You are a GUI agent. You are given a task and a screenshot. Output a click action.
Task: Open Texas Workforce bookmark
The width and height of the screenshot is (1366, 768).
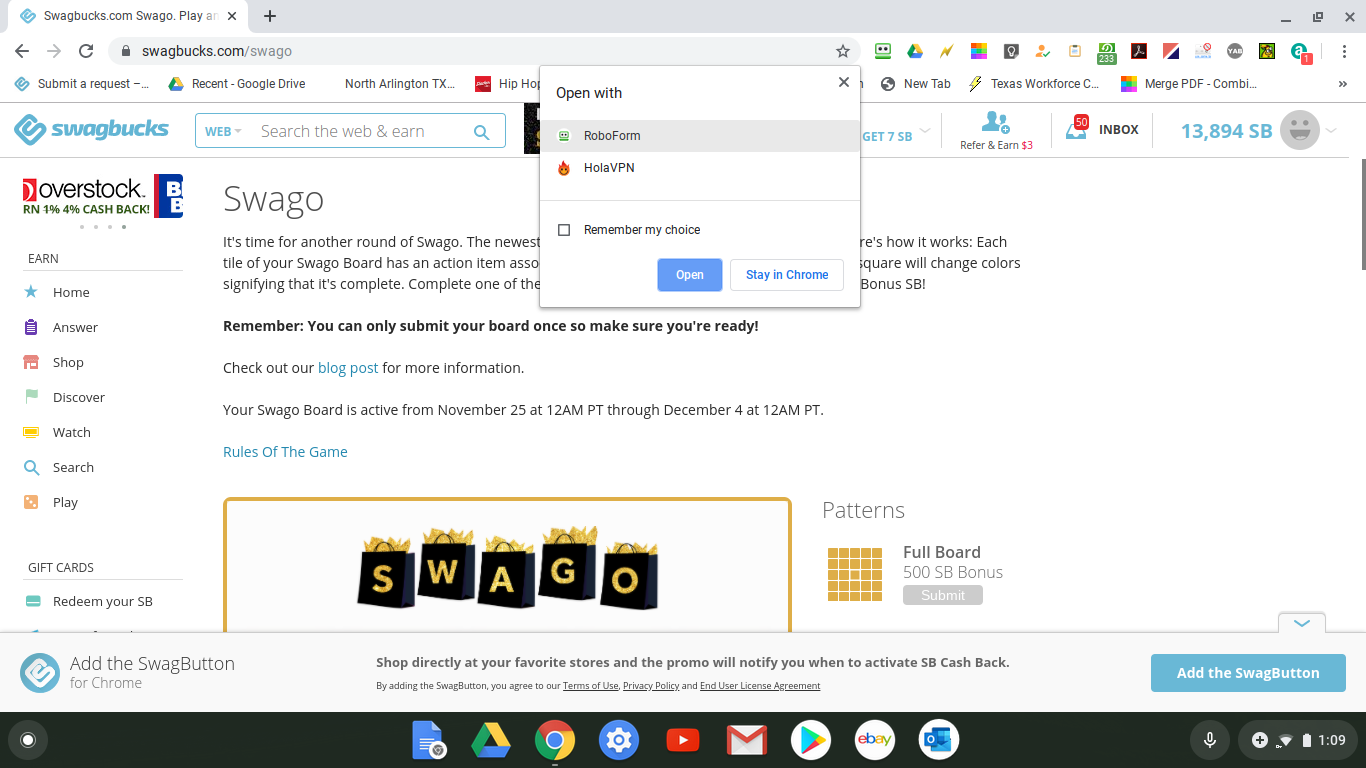click(x=1034, y=84)
